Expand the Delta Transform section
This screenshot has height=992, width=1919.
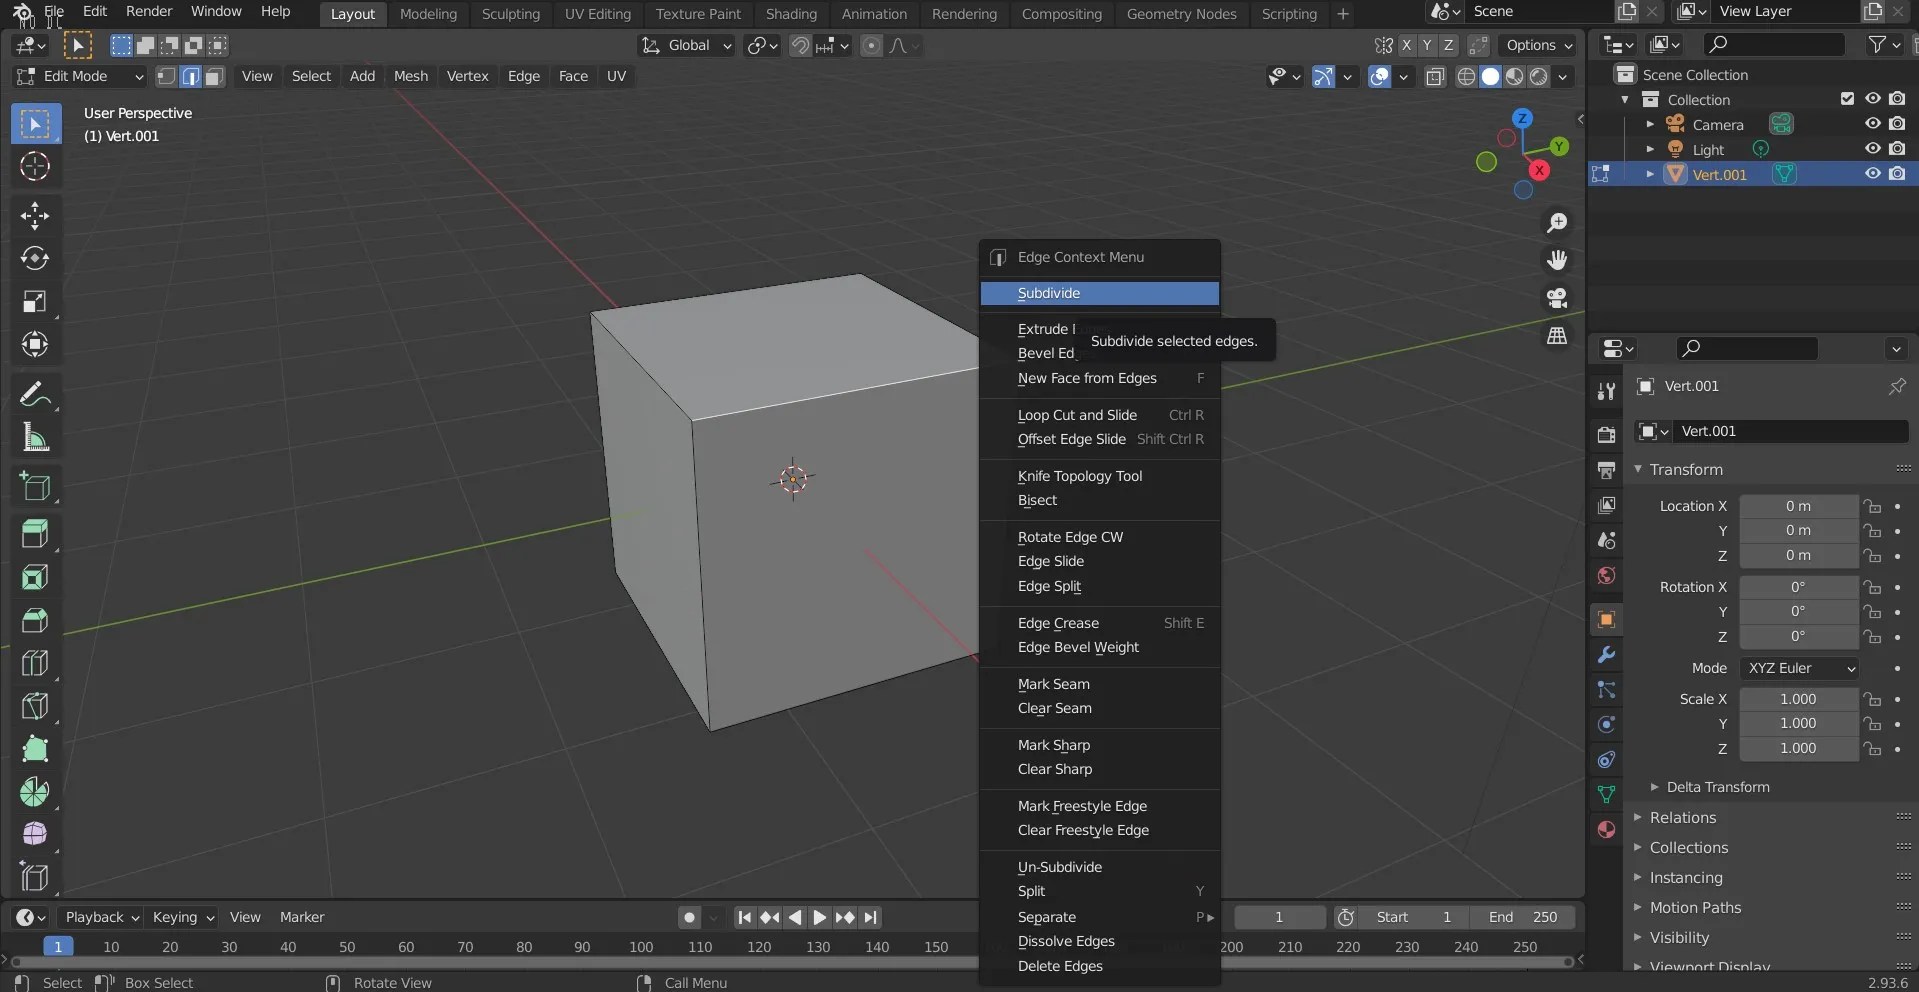tap(1717, 787)
